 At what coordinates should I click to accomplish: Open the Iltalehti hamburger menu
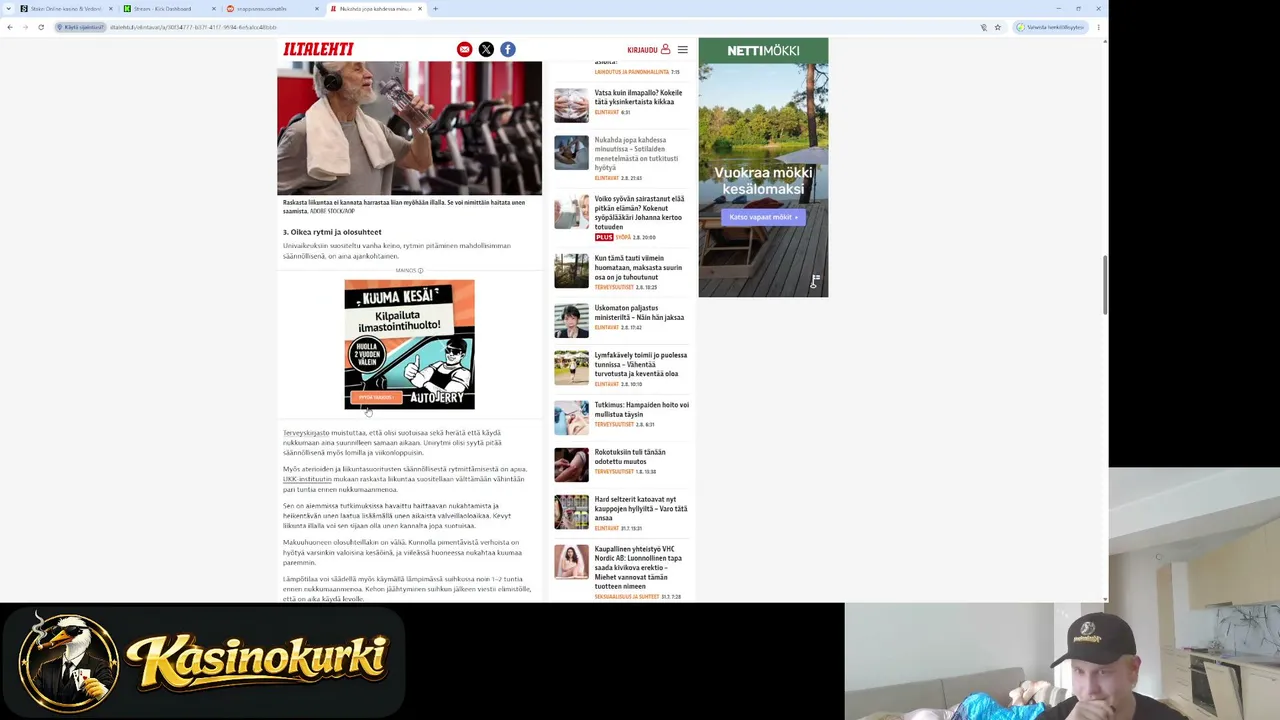(x=682, y=49)
